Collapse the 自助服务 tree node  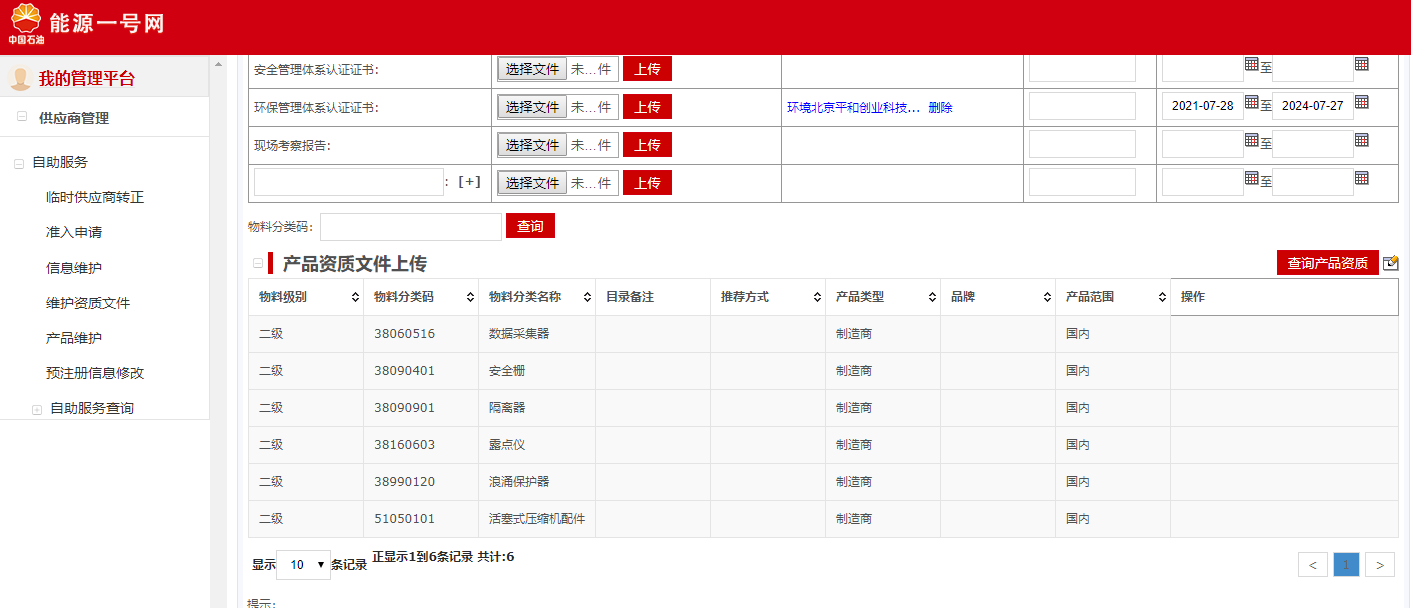click(19, 163)
